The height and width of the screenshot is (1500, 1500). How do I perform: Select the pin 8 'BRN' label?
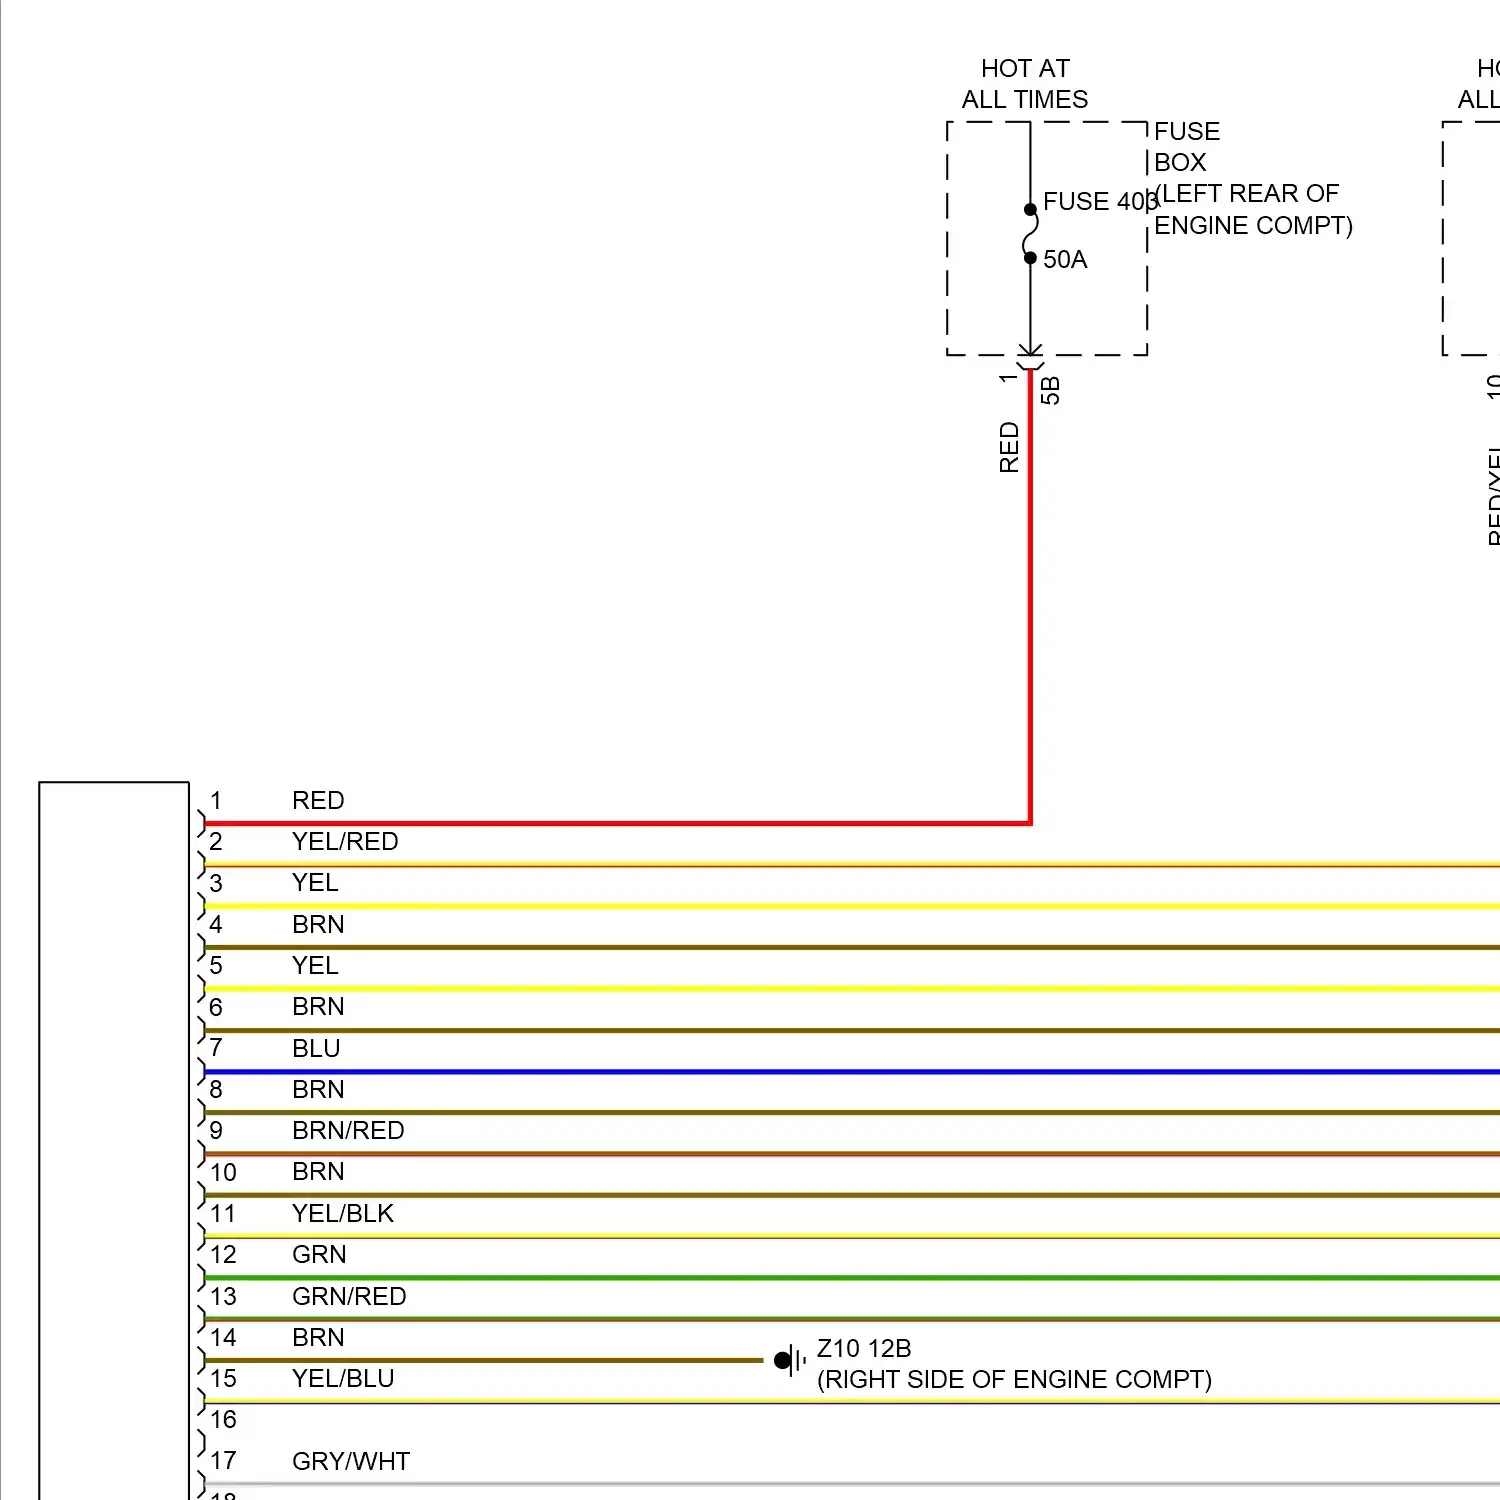[x=318, y=1089]
